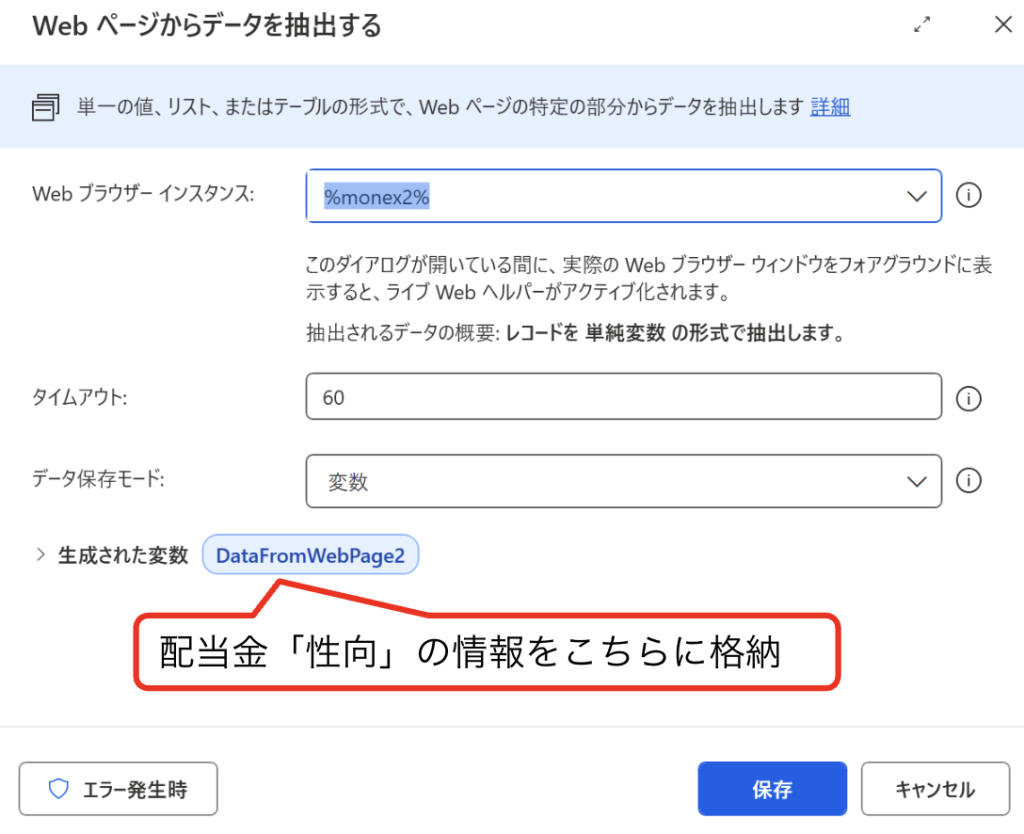This screenshot has height=834, width=1024.
Task: Close the web data extraction dialog
Action: [x=1002, y=26]
